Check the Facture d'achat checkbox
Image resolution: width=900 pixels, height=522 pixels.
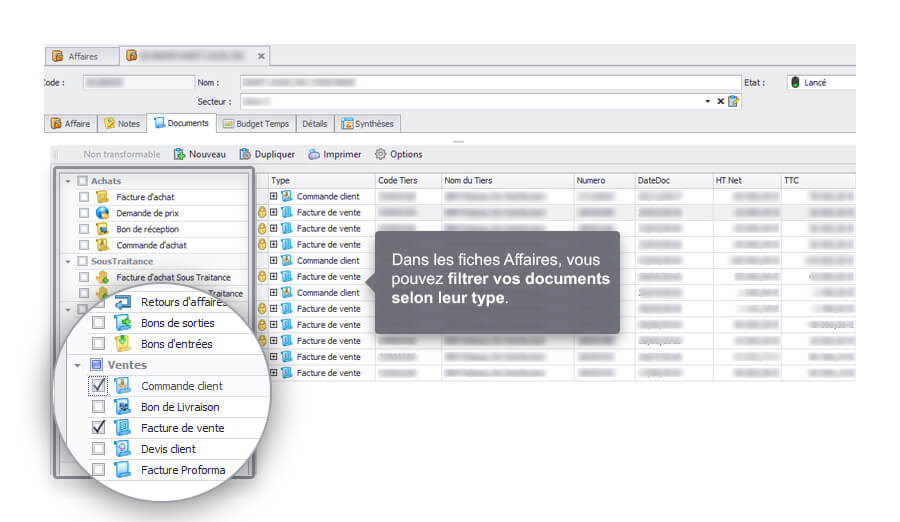click(x=84, y=197)
